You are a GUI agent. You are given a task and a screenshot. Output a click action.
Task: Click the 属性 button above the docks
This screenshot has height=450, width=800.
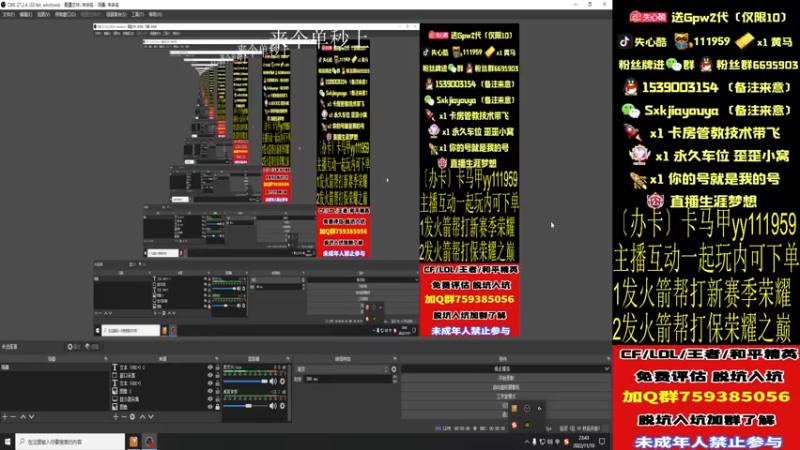pyautogui.click(x=74, y=347)
